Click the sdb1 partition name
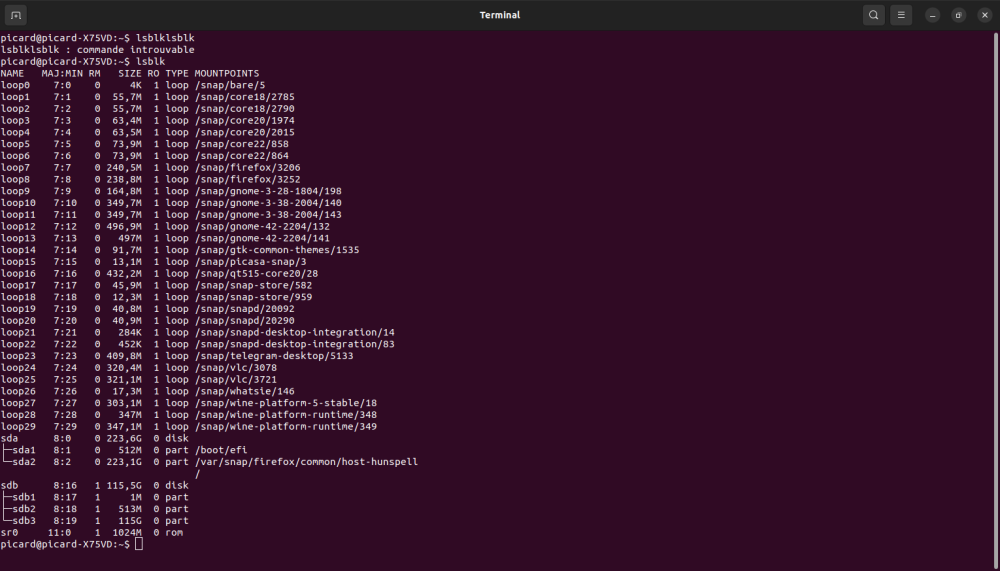Image resolution: width=1000 pixels, height=571 pixels. coord(24,498)
